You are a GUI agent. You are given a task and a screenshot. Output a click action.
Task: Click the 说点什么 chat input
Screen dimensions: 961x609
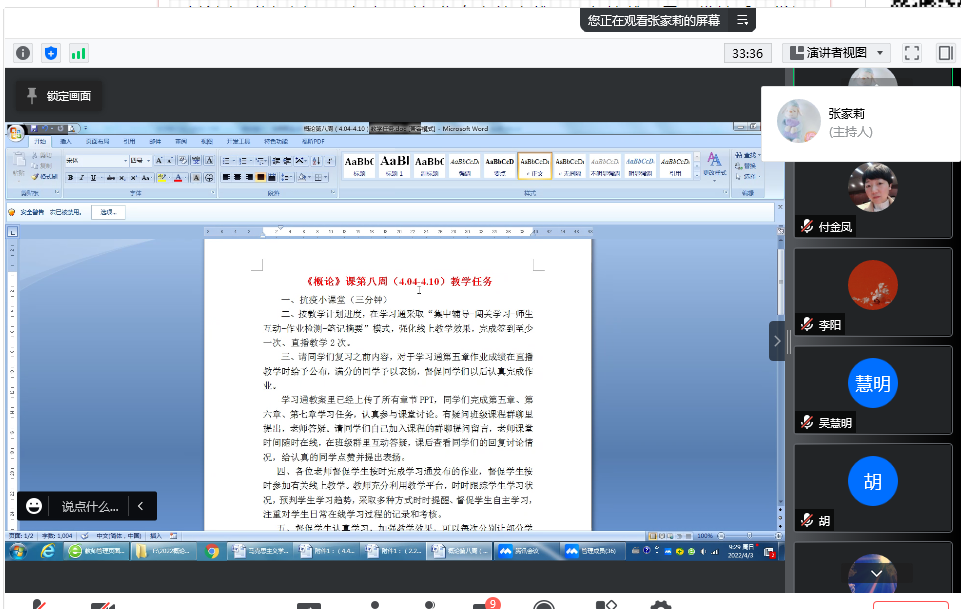click(90, 506)
